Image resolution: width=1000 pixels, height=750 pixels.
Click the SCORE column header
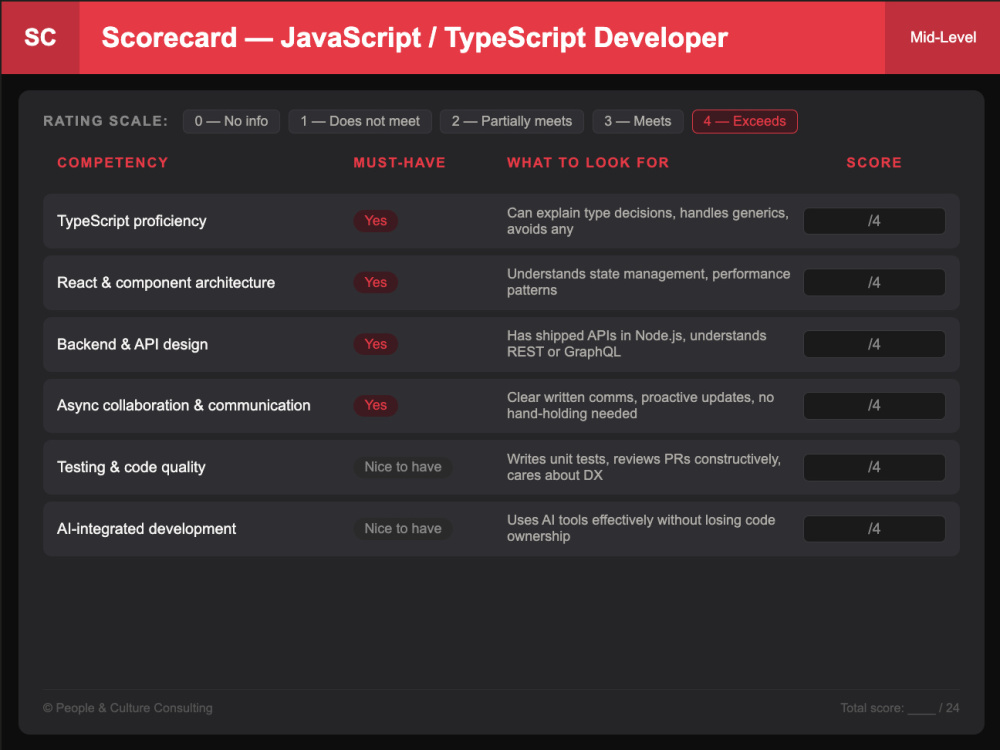(x=874, y=163)
